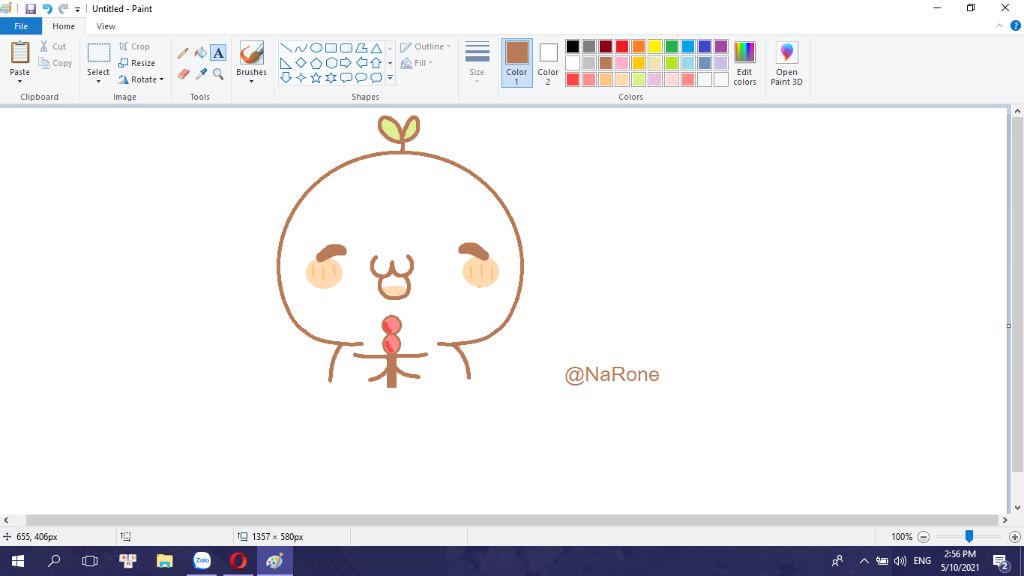Click the Zoom in plus button
Screen dimensions: 1024x576
(x=1014, y=537)
